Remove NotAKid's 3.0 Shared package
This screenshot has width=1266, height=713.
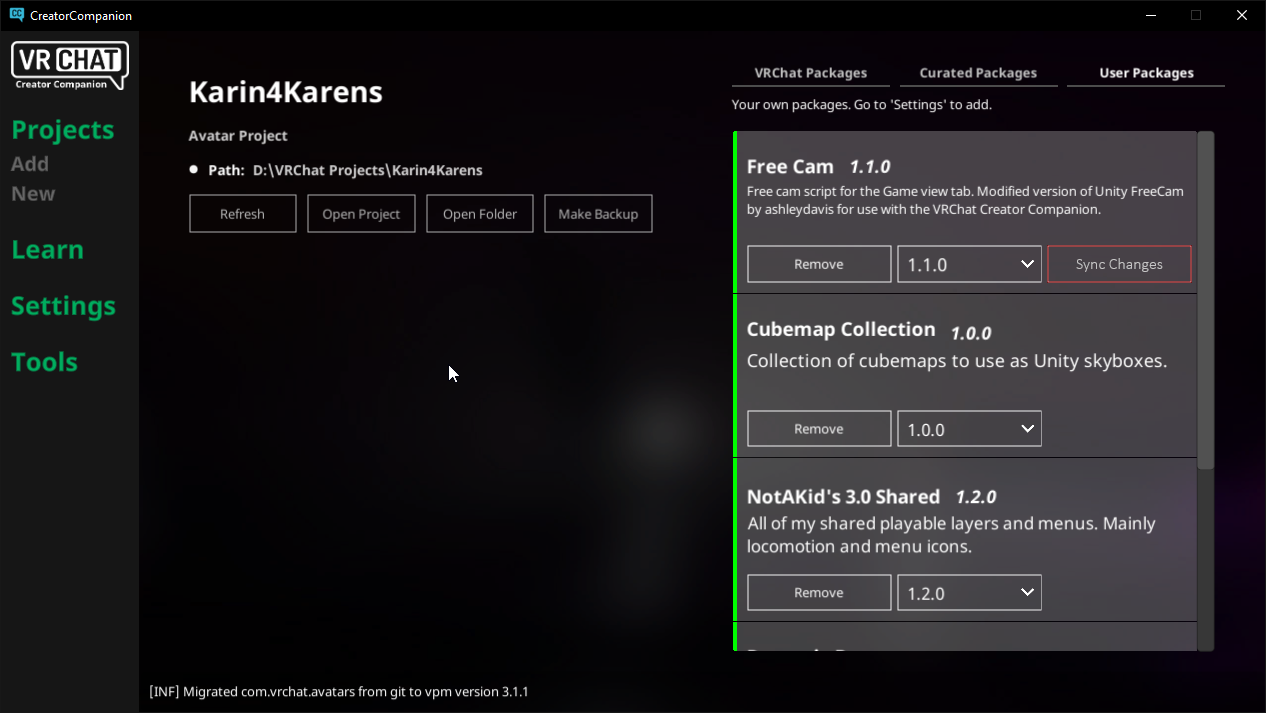819,592
